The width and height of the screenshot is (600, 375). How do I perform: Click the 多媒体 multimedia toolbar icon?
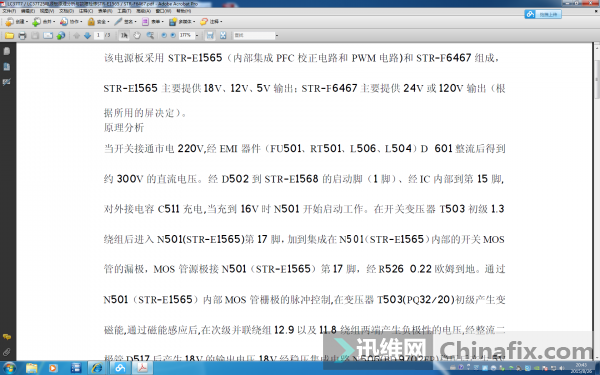pyautogui.click(x=173, y=22)
